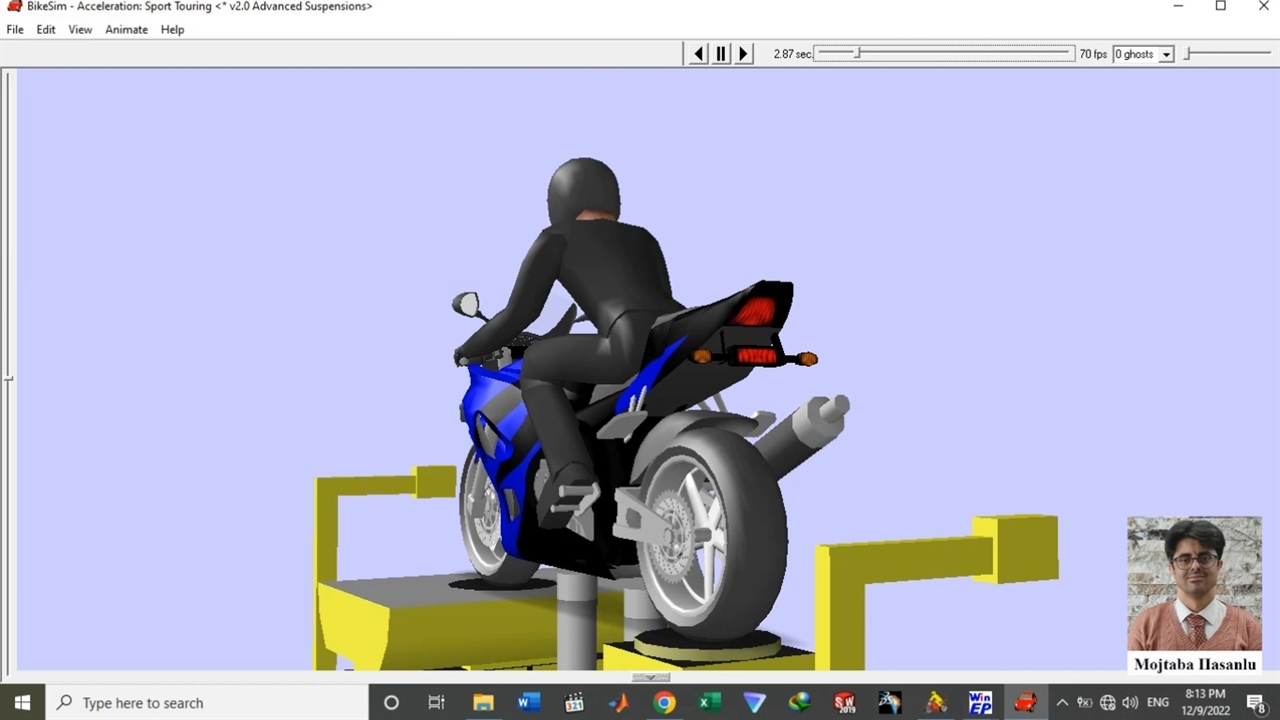The image size is (1280, 720).
Task: Click the Windows search box
Action: tap(208, 703)
